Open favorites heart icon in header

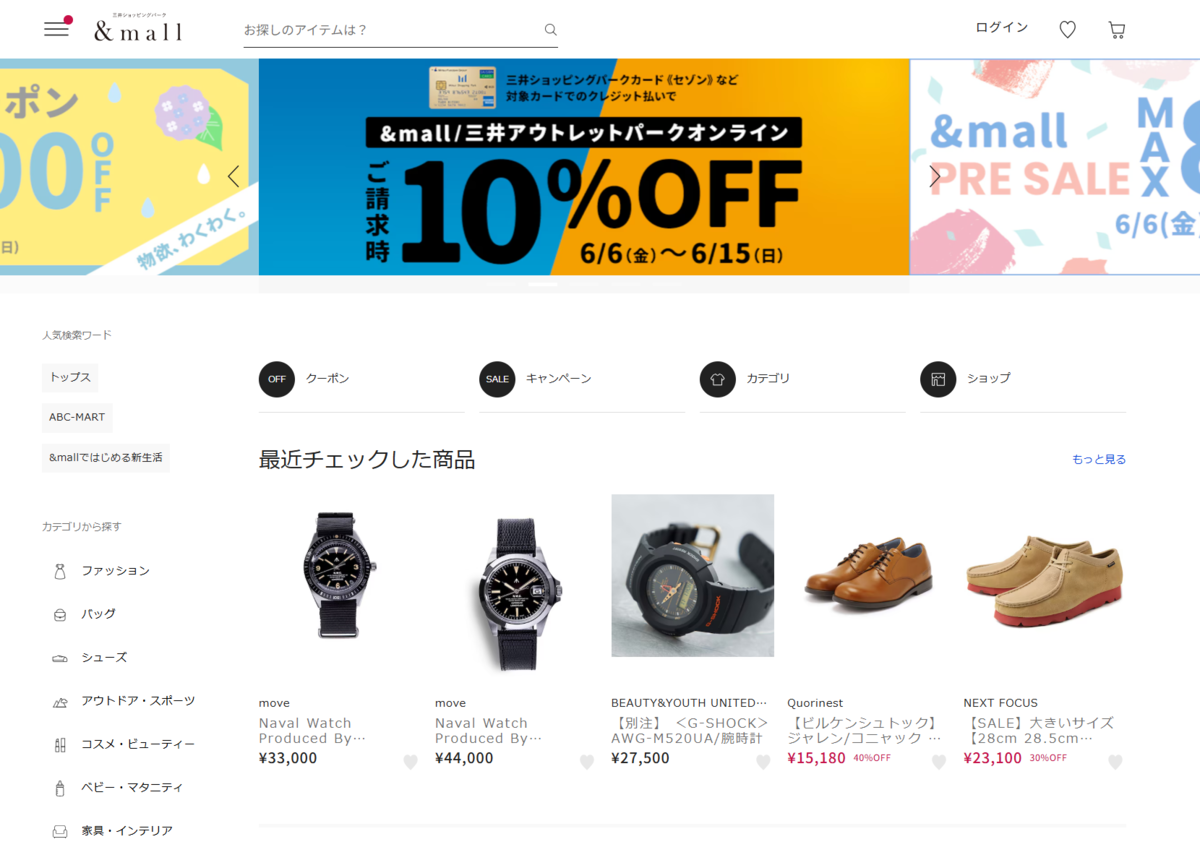pyautogui.click(x=1067, y=30)
